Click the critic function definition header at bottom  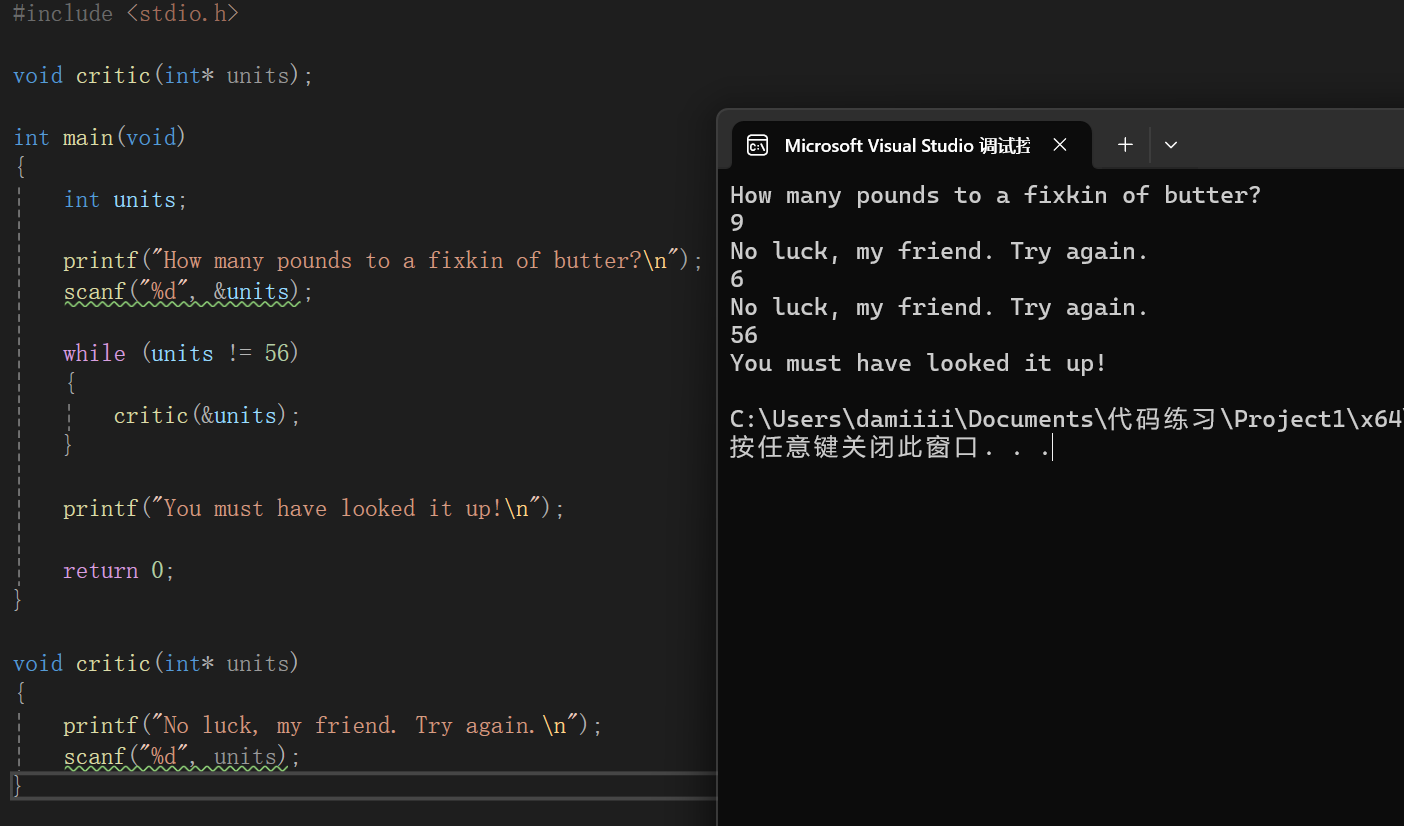tap(156, 664)
